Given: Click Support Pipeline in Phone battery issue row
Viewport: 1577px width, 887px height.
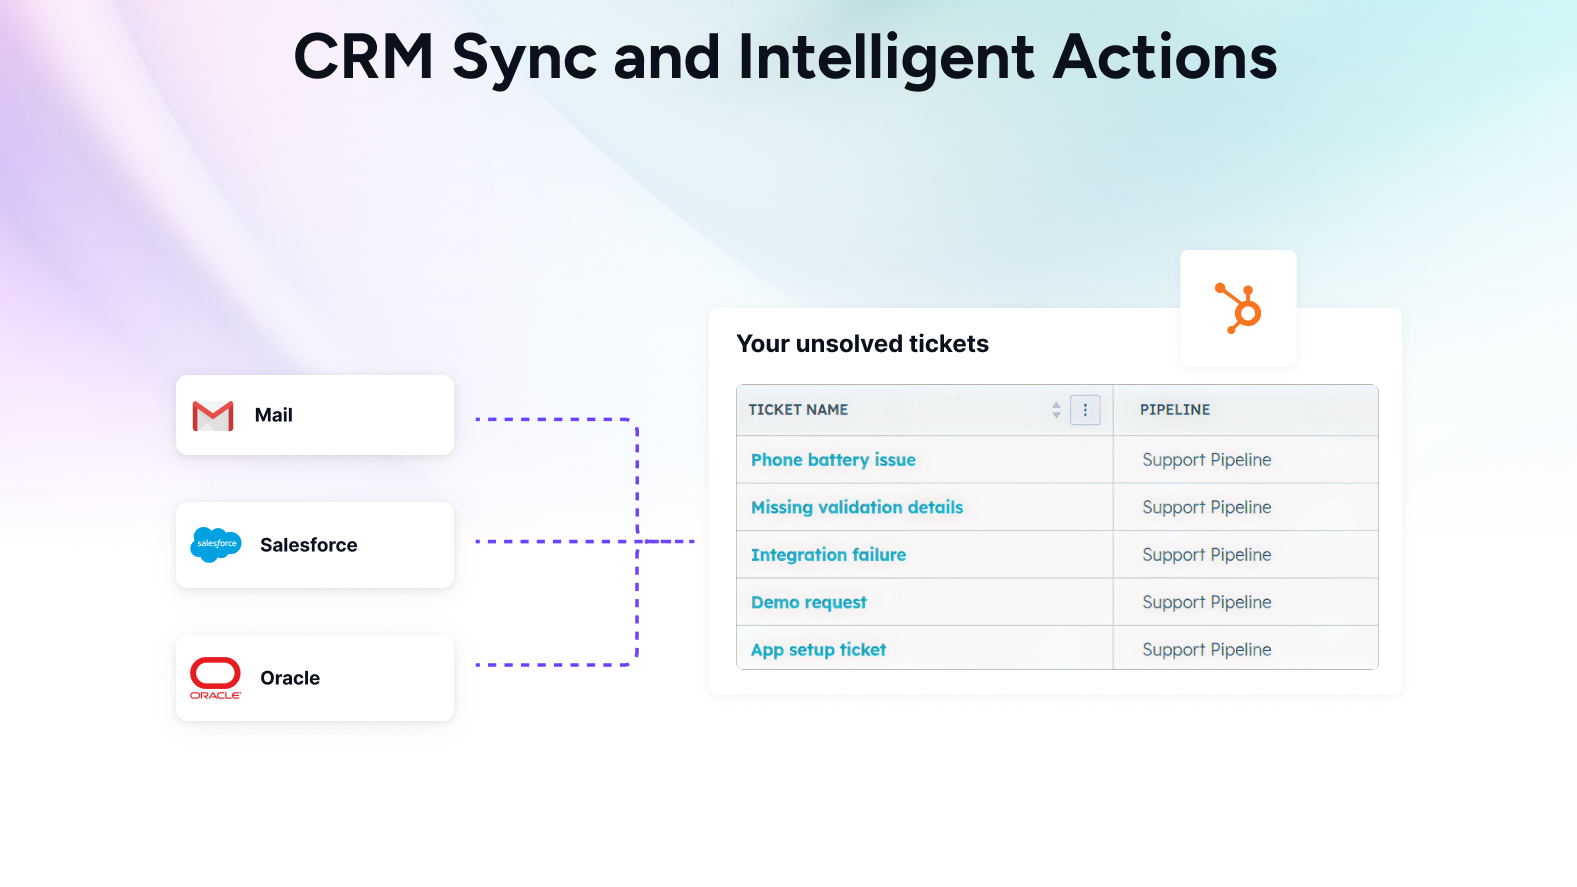Looking at the screenshot, I should point(1207,460).
